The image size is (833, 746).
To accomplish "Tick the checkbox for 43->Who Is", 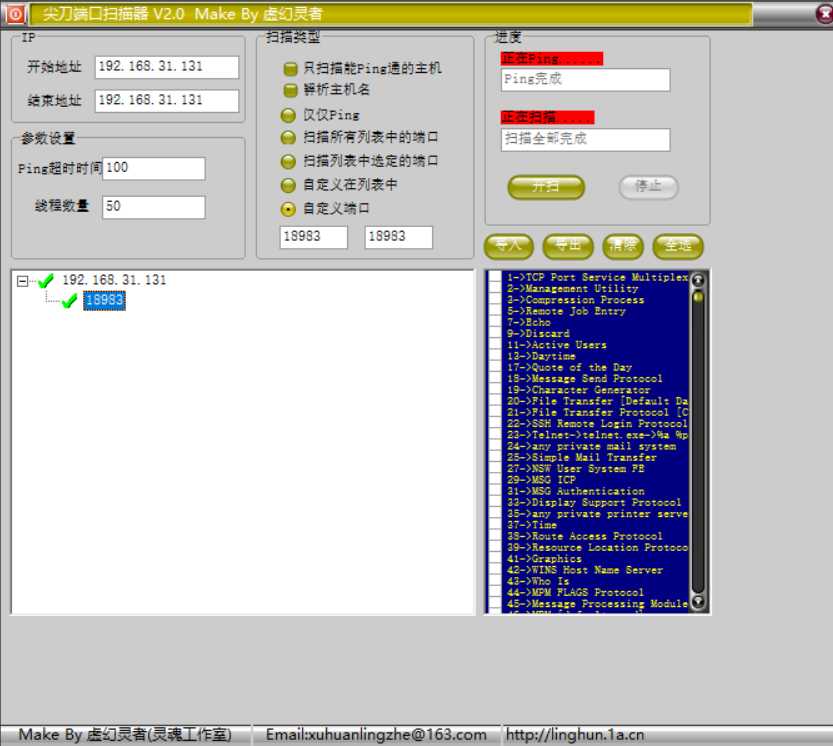I will point(495,581).
